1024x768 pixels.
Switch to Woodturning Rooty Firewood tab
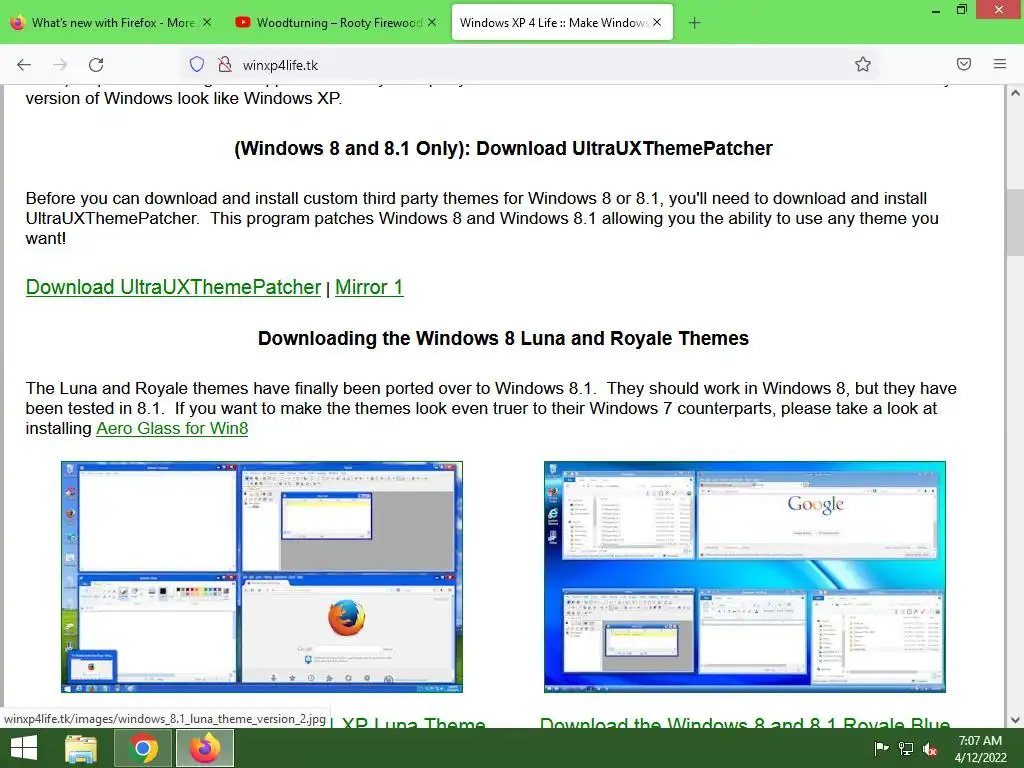(337, 22)
